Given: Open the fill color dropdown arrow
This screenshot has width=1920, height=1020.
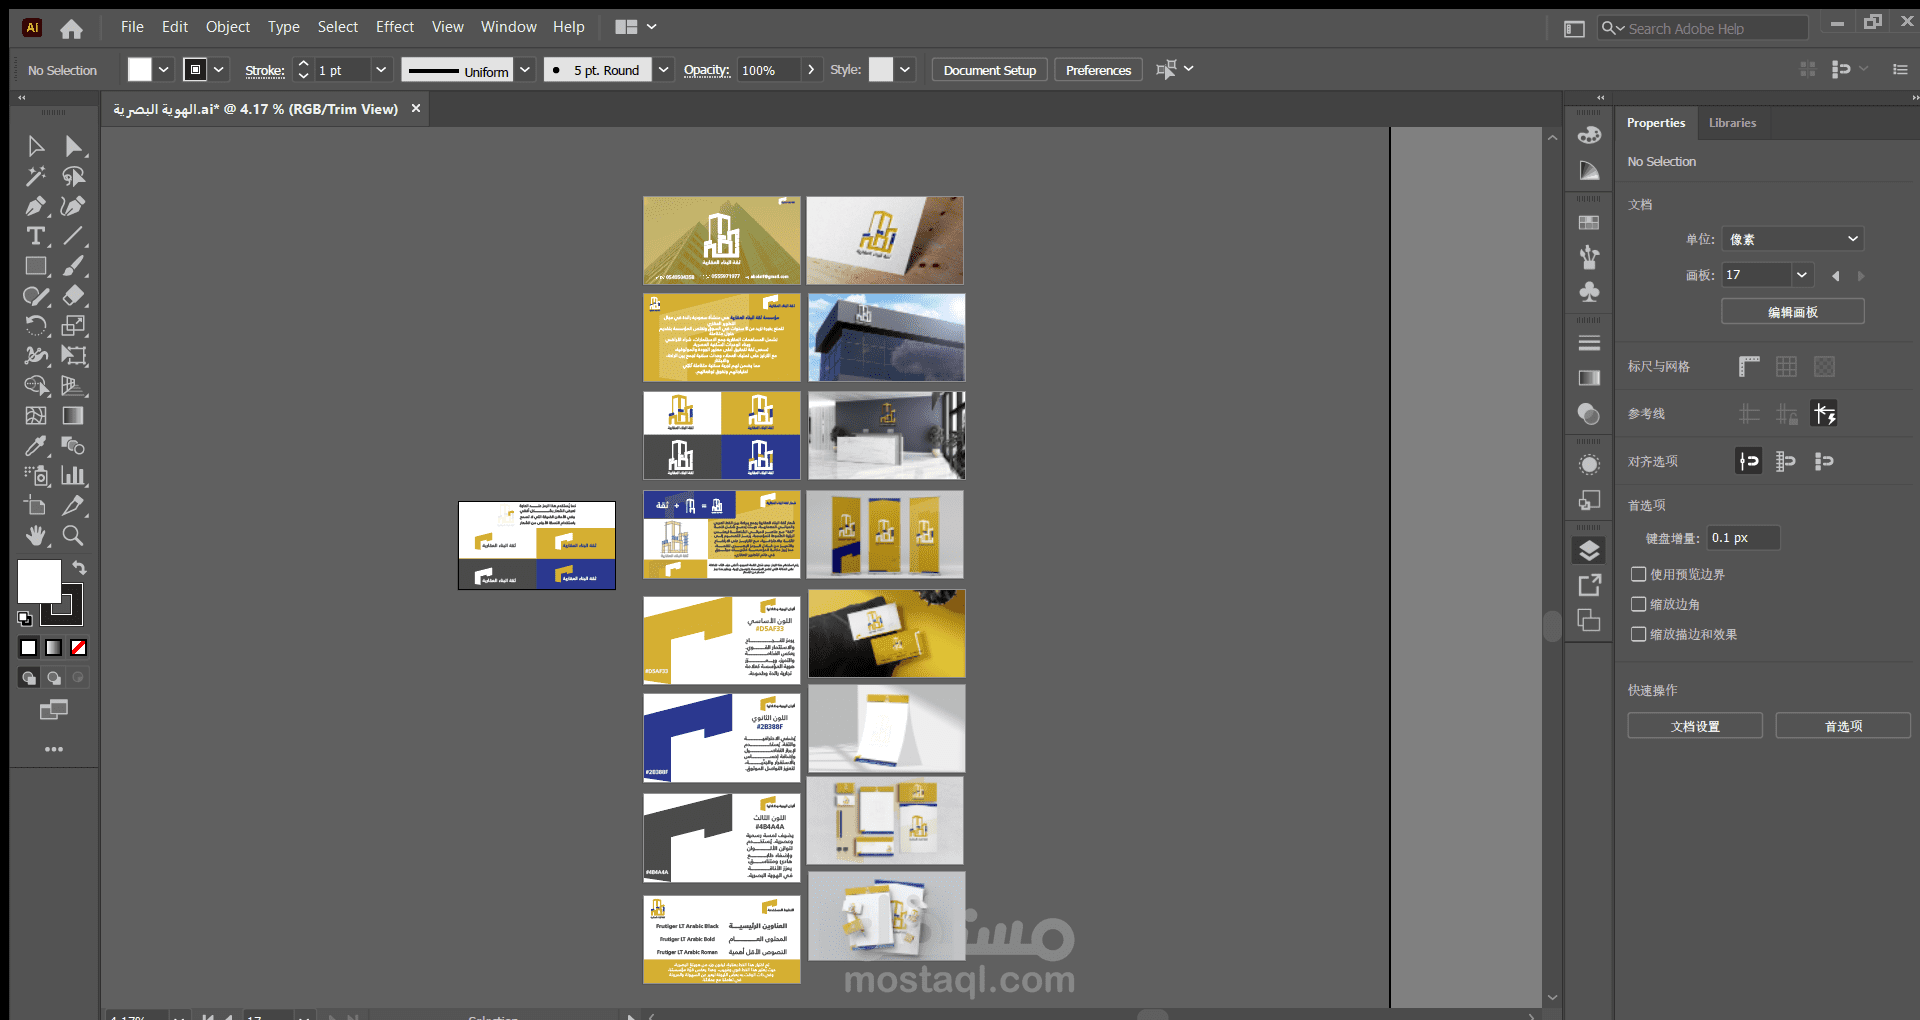Looking at the screenshot, I should 163,70.
